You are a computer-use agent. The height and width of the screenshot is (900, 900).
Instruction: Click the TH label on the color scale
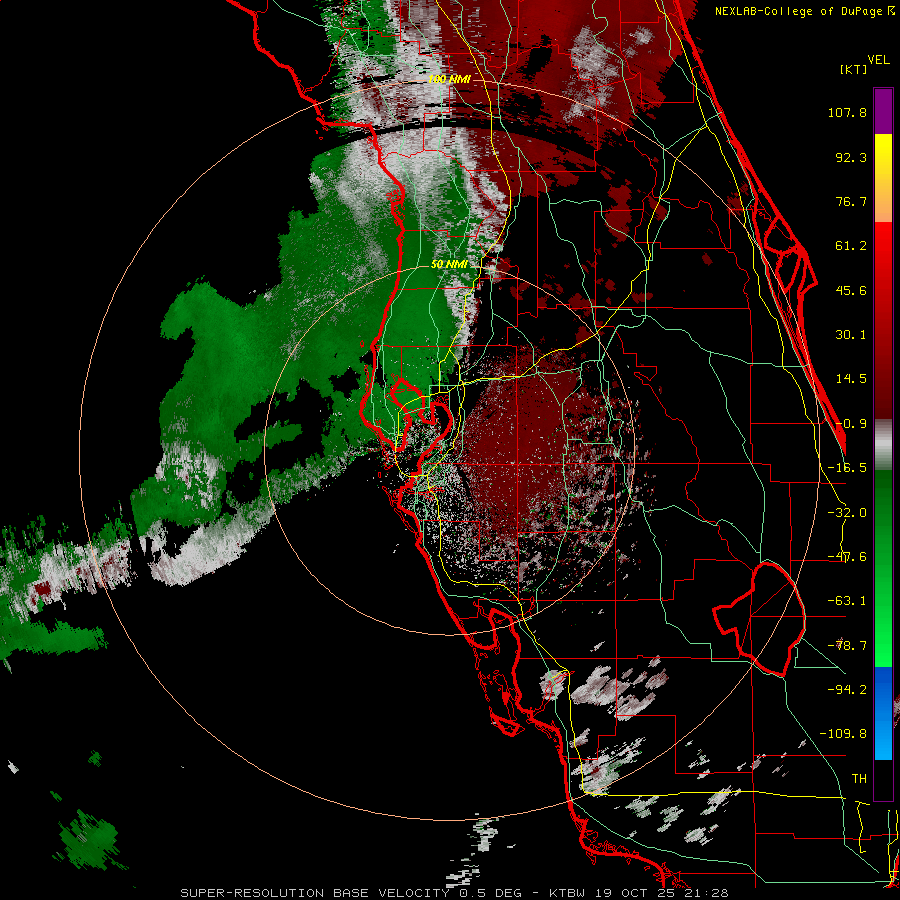[859, 778]
